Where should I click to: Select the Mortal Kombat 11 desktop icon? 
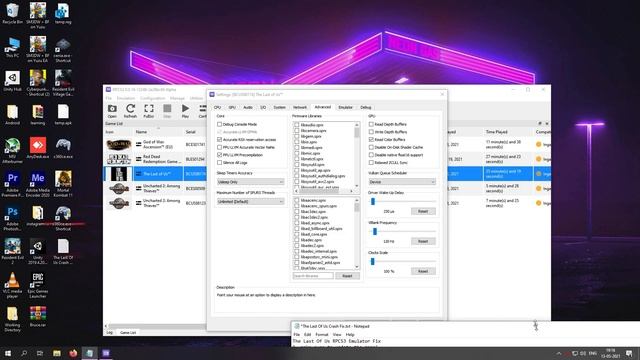click(x=63, y=184)
